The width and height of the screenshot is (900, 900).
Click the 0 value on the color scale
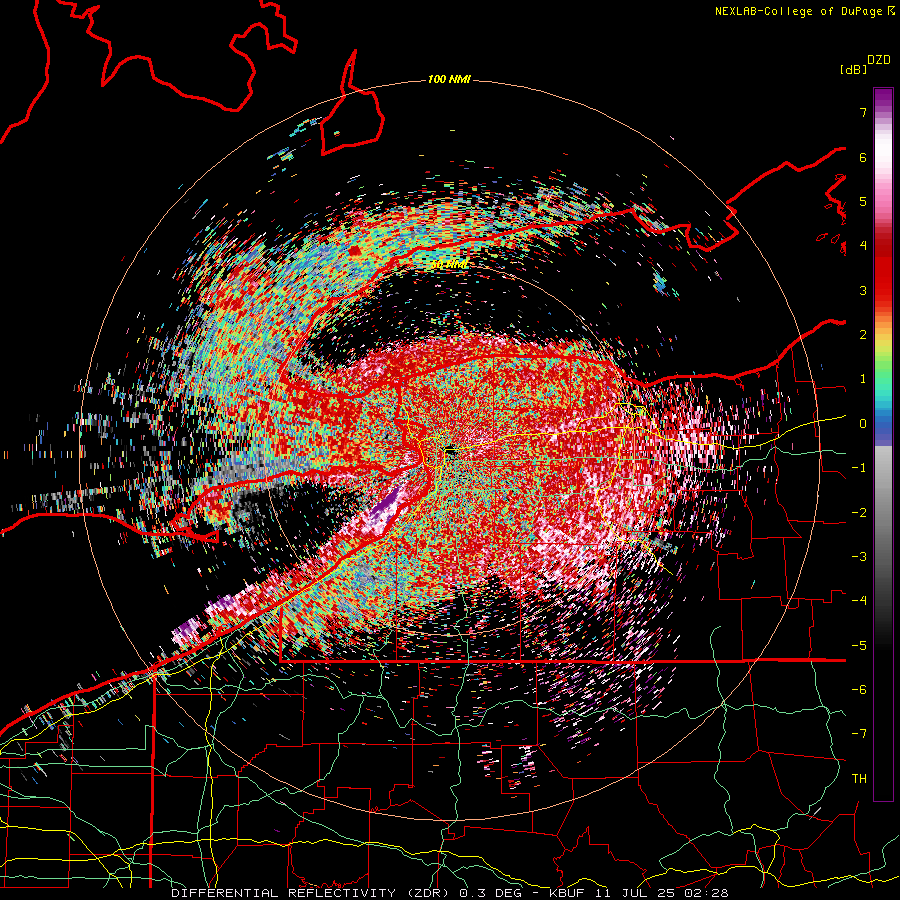point(863,424)
